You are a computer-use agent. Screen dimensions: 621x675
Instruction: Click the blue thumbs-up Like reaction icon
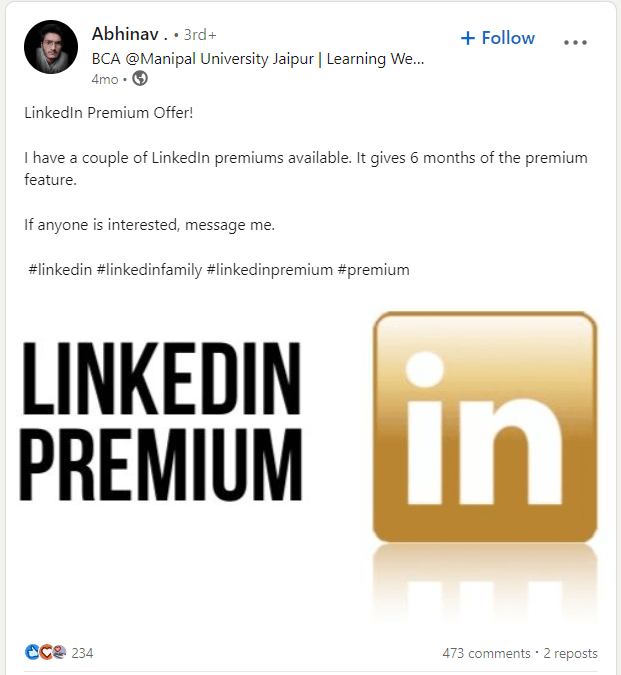click(x=31, y=653)
